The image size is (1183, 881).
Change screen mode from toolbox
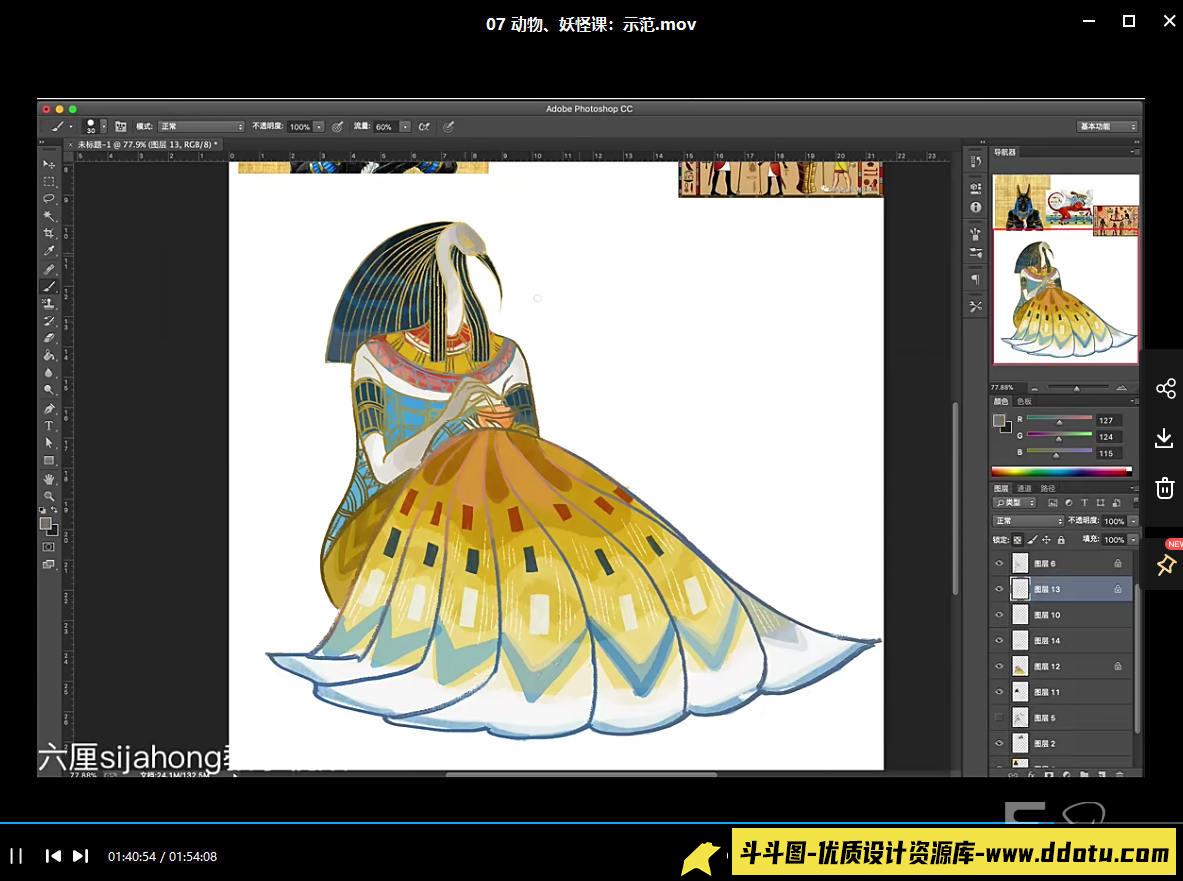49,564
